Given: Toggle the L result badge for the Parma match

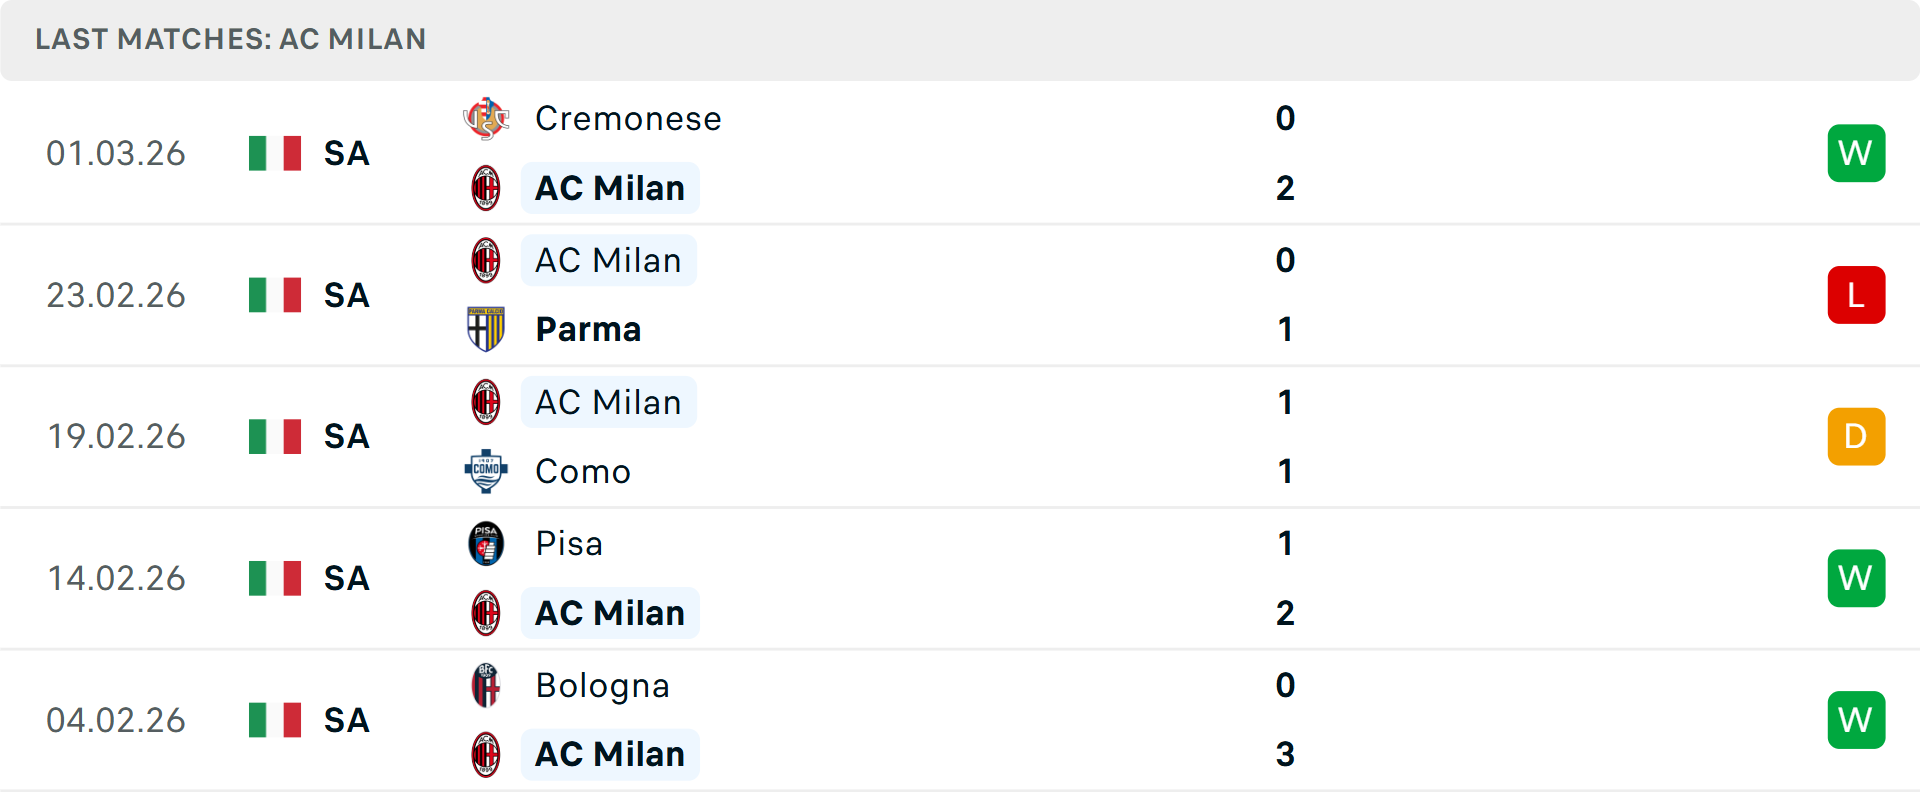Looking at the screenshot, I should (x=1856, y=295).
